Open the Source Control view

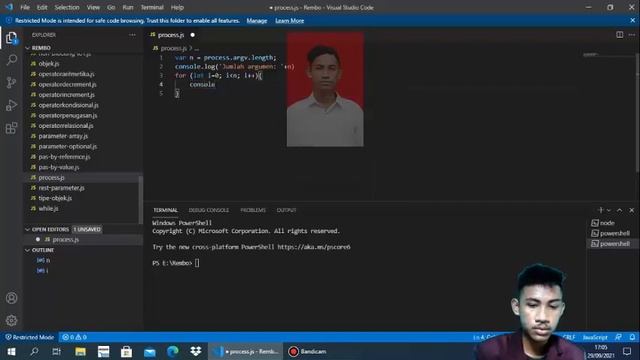pyautogui.click(x=11, y=83)
